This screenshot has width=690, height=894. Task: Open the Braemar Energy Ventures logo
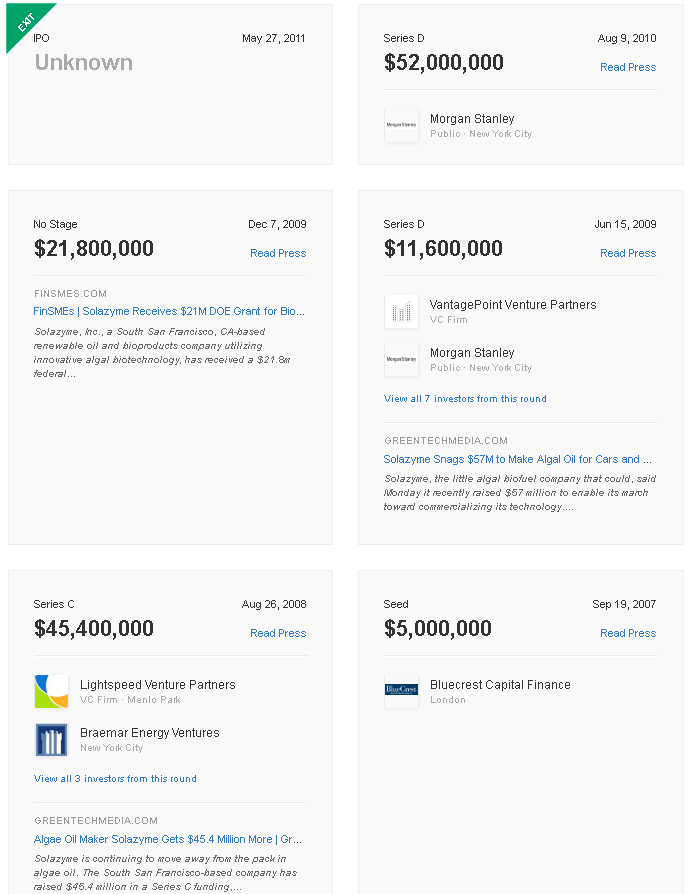(51, 739)
